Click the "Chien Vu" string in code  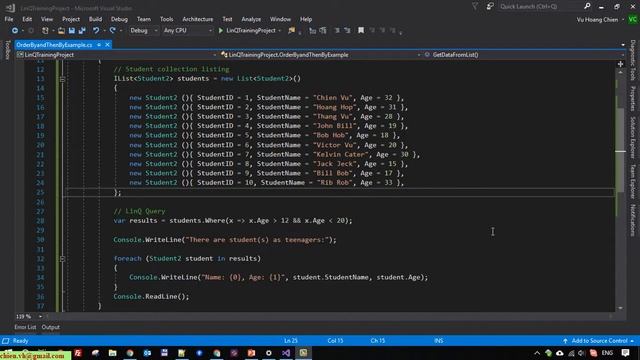(x=332, y=98)
